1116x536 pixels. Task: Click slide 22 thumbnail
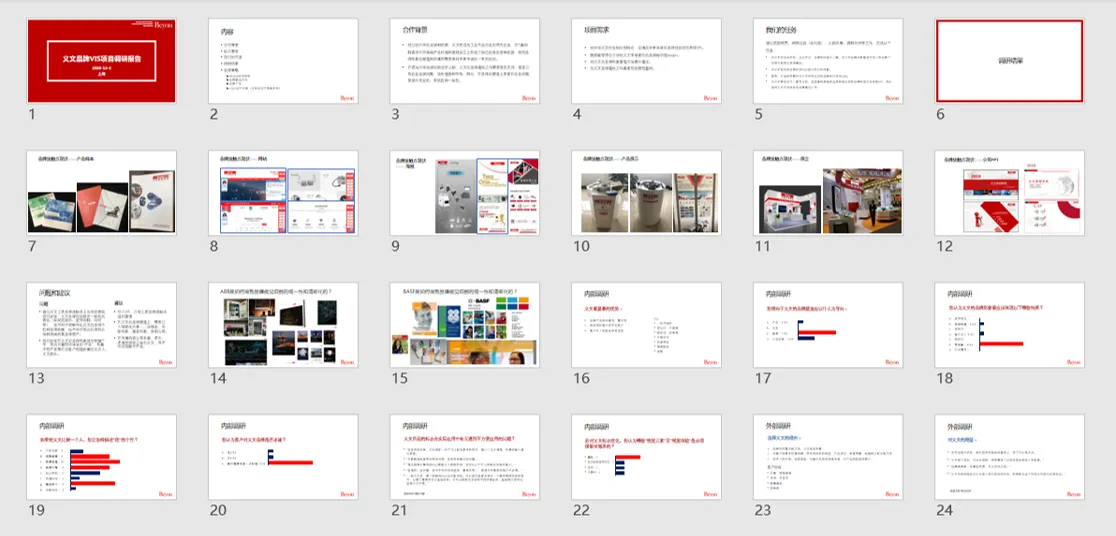647,457
